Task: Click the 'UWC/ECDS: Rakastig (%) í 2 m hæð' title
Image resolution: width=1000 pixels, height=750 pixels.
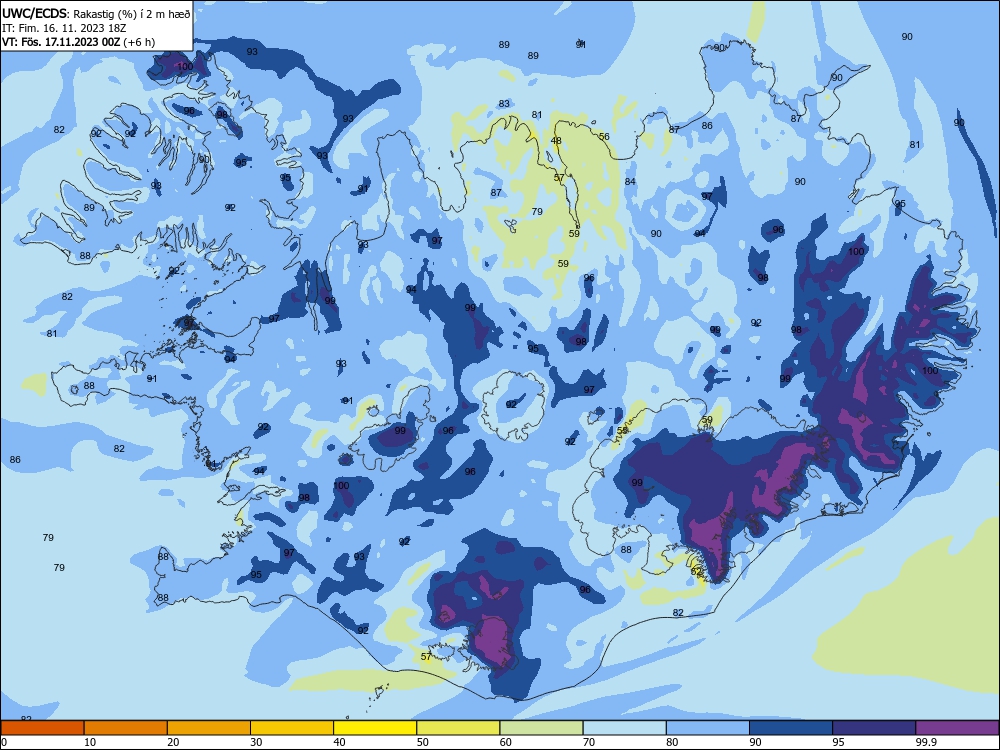Action: 96,14
